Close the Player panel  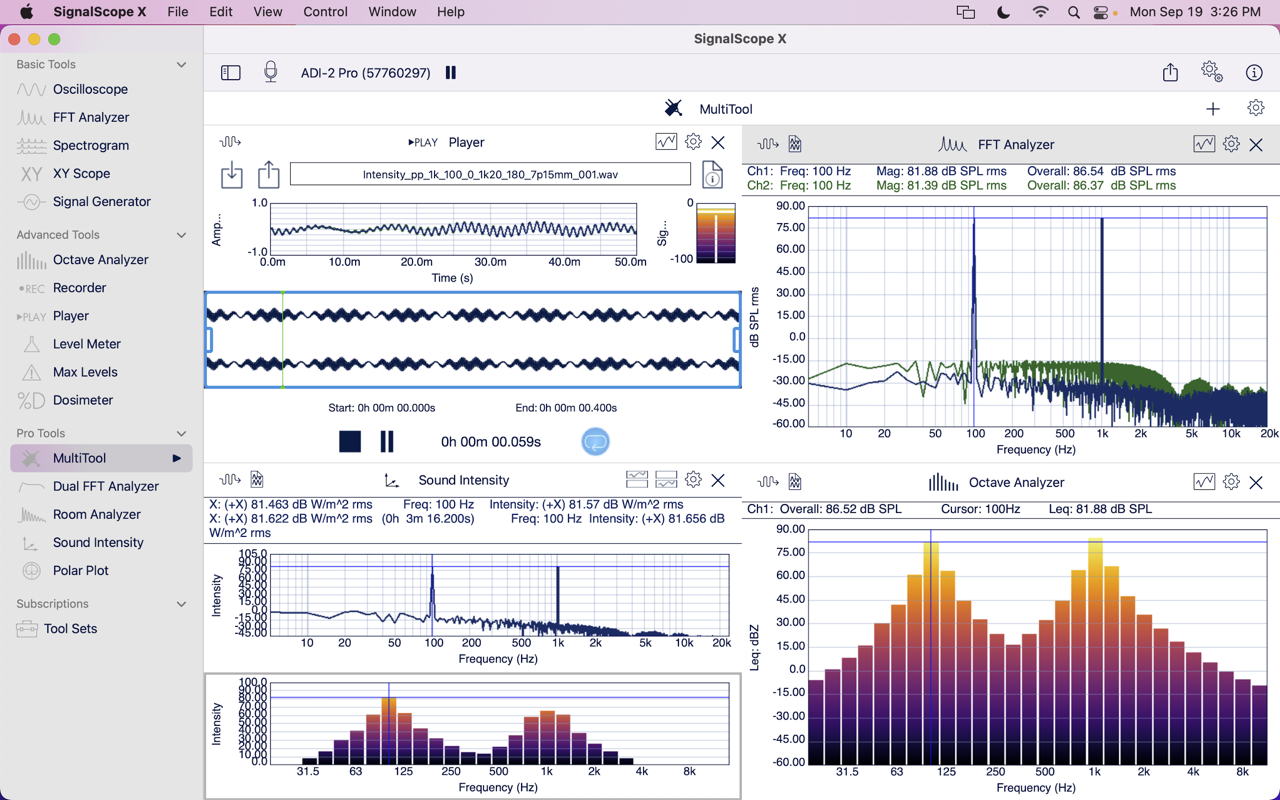[x=718, y=143]
